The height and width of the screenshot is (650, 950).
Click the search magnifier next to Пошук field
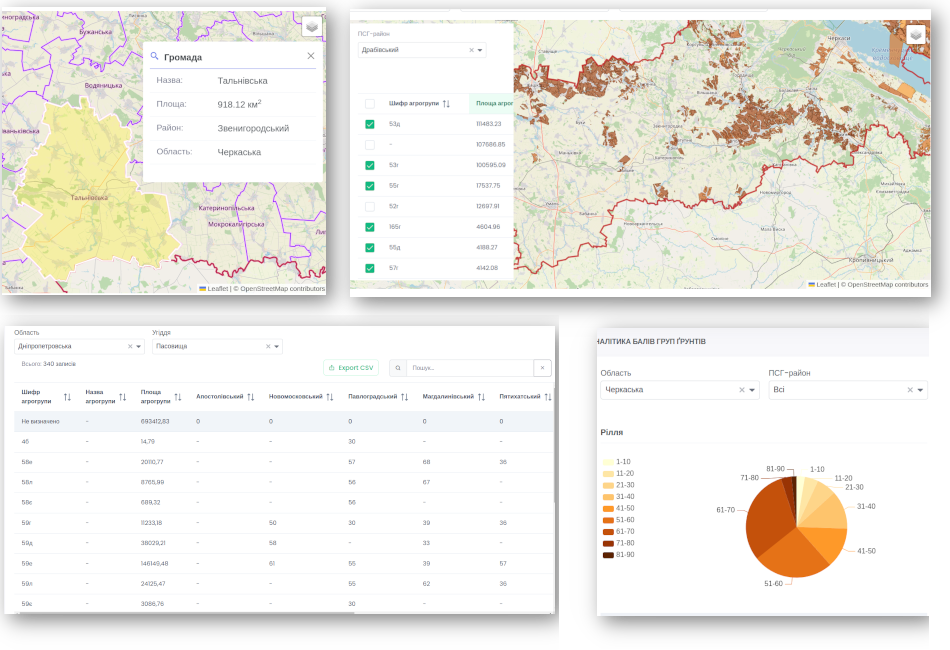coord(397,368)
